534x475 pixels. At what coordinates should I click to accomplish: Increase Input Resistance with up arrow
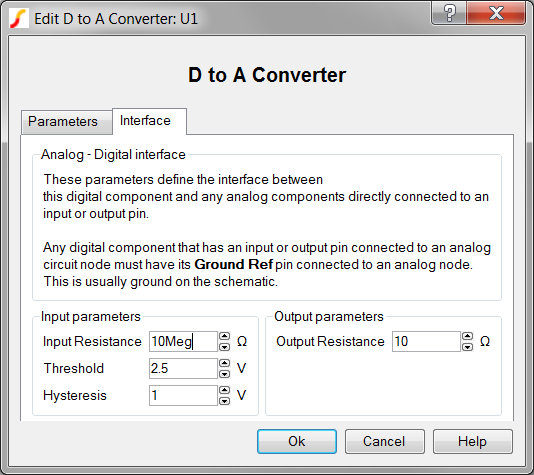click(224, 336)
